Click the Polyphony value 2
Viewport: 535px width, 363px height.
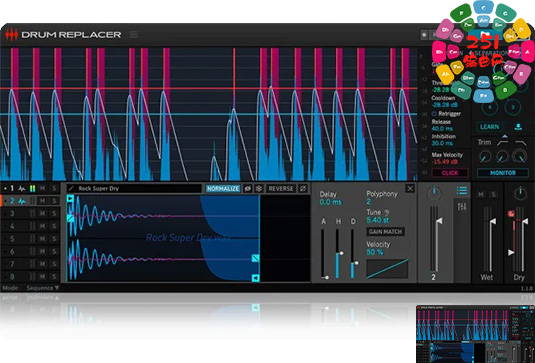(368, 202)
